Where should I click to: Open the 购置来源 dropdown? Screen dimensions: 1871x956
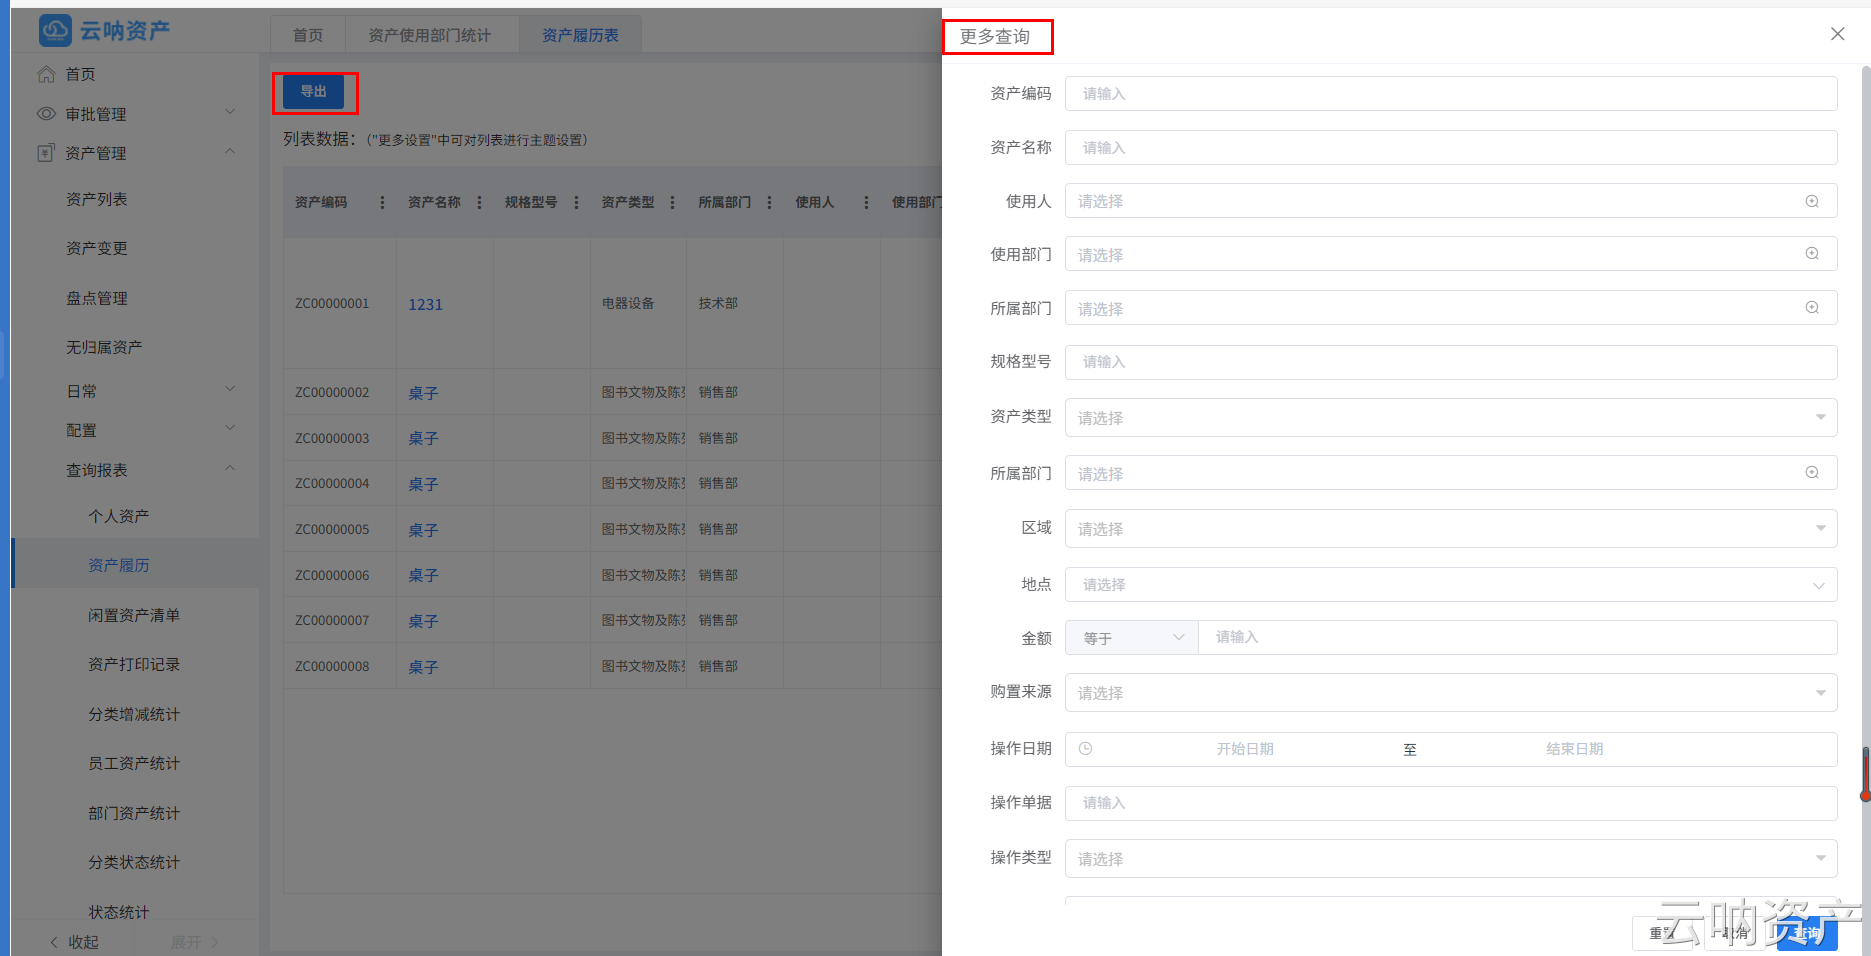1451,693
